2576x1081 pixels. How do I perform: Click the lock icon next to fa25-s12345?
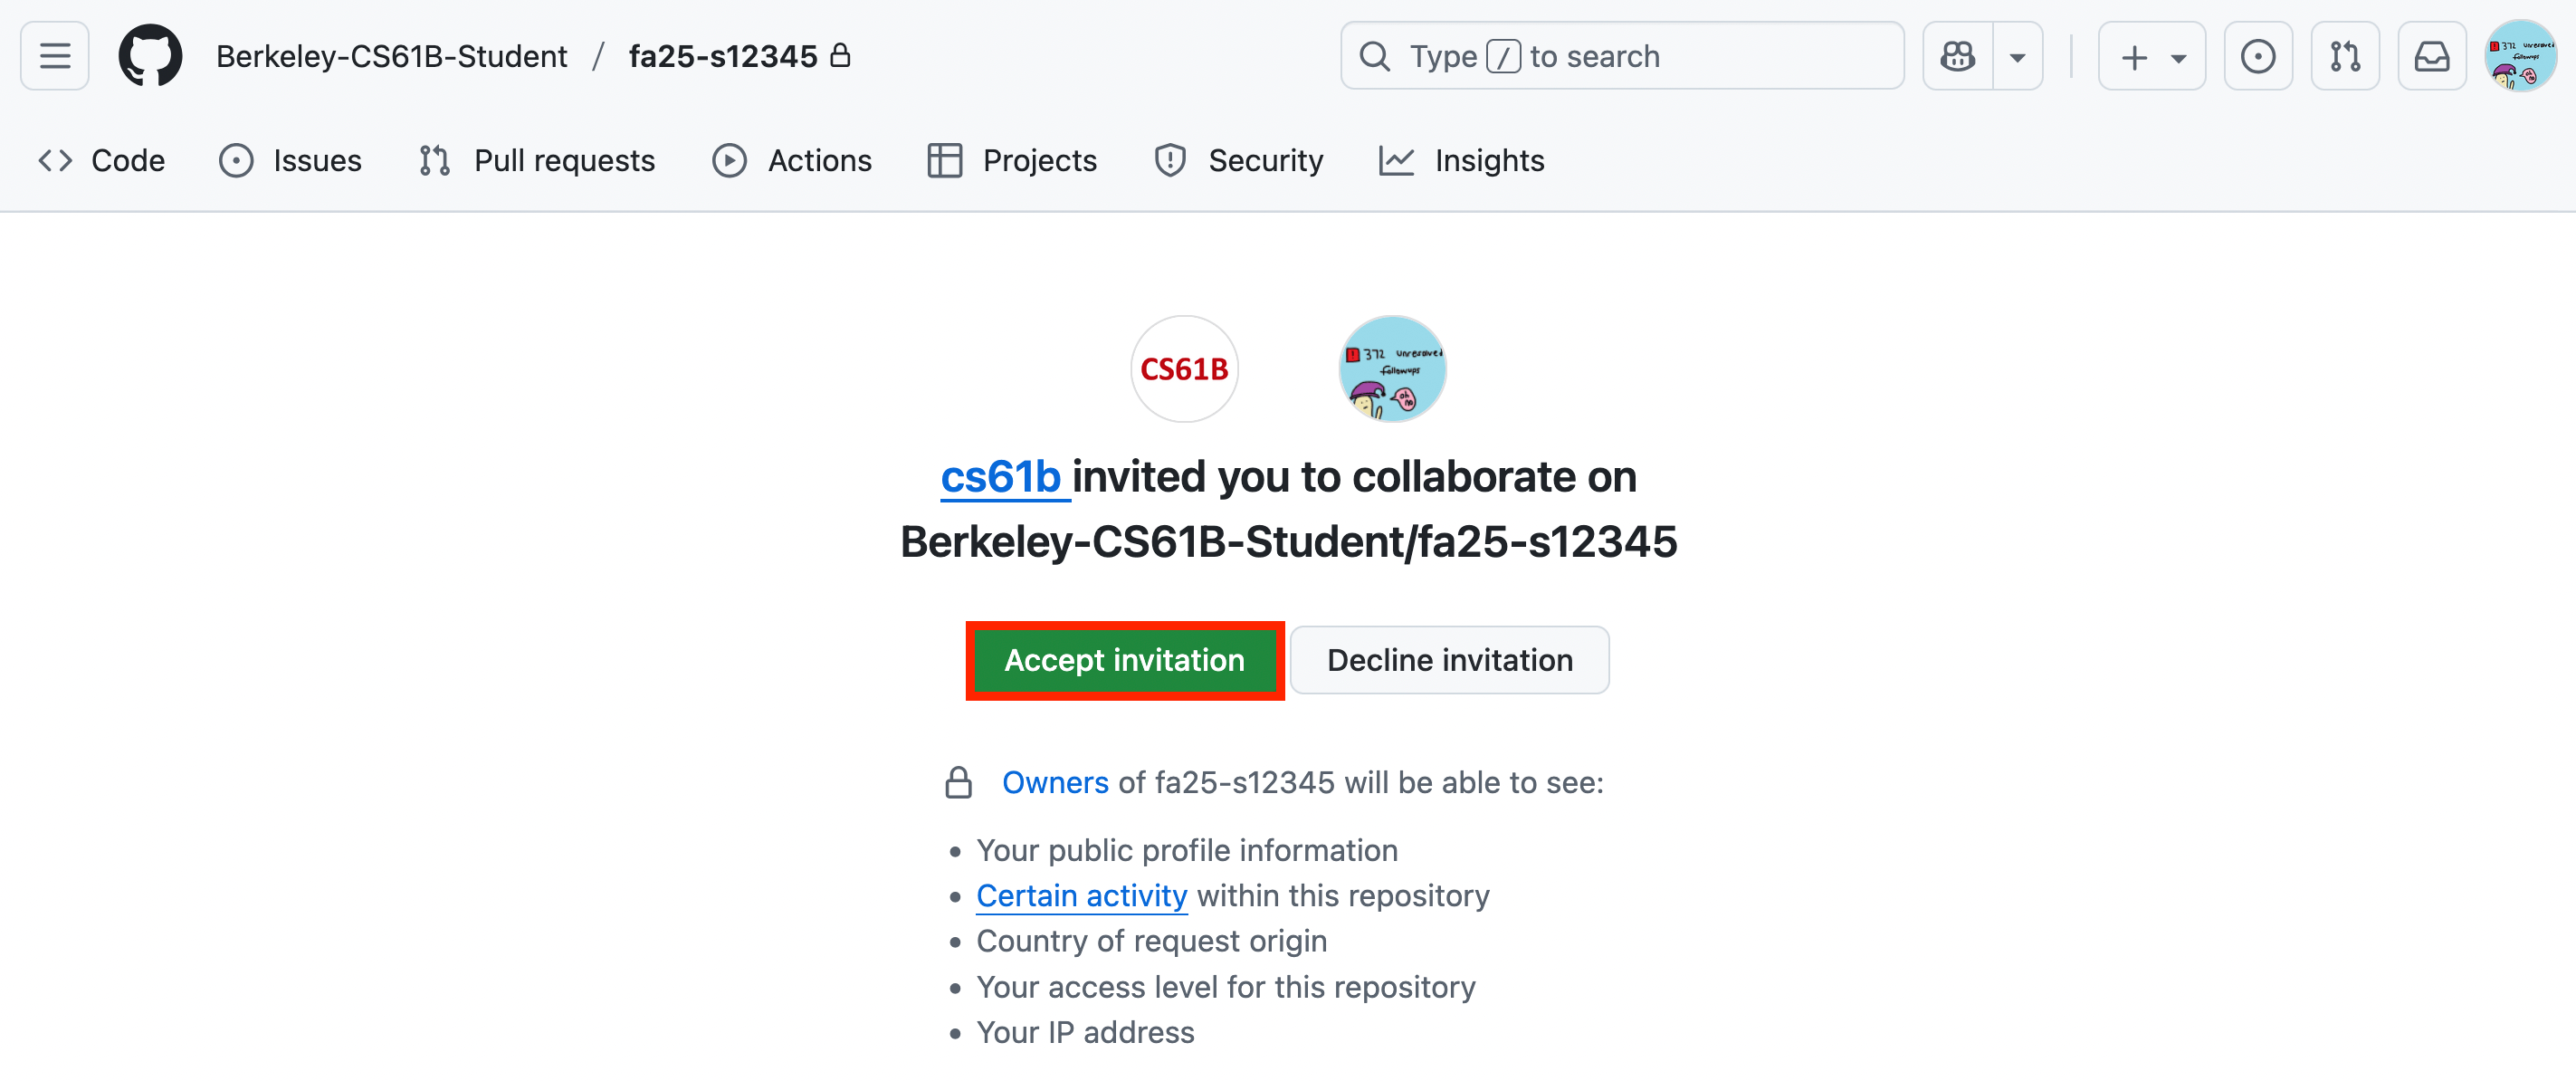pos(843,55)
